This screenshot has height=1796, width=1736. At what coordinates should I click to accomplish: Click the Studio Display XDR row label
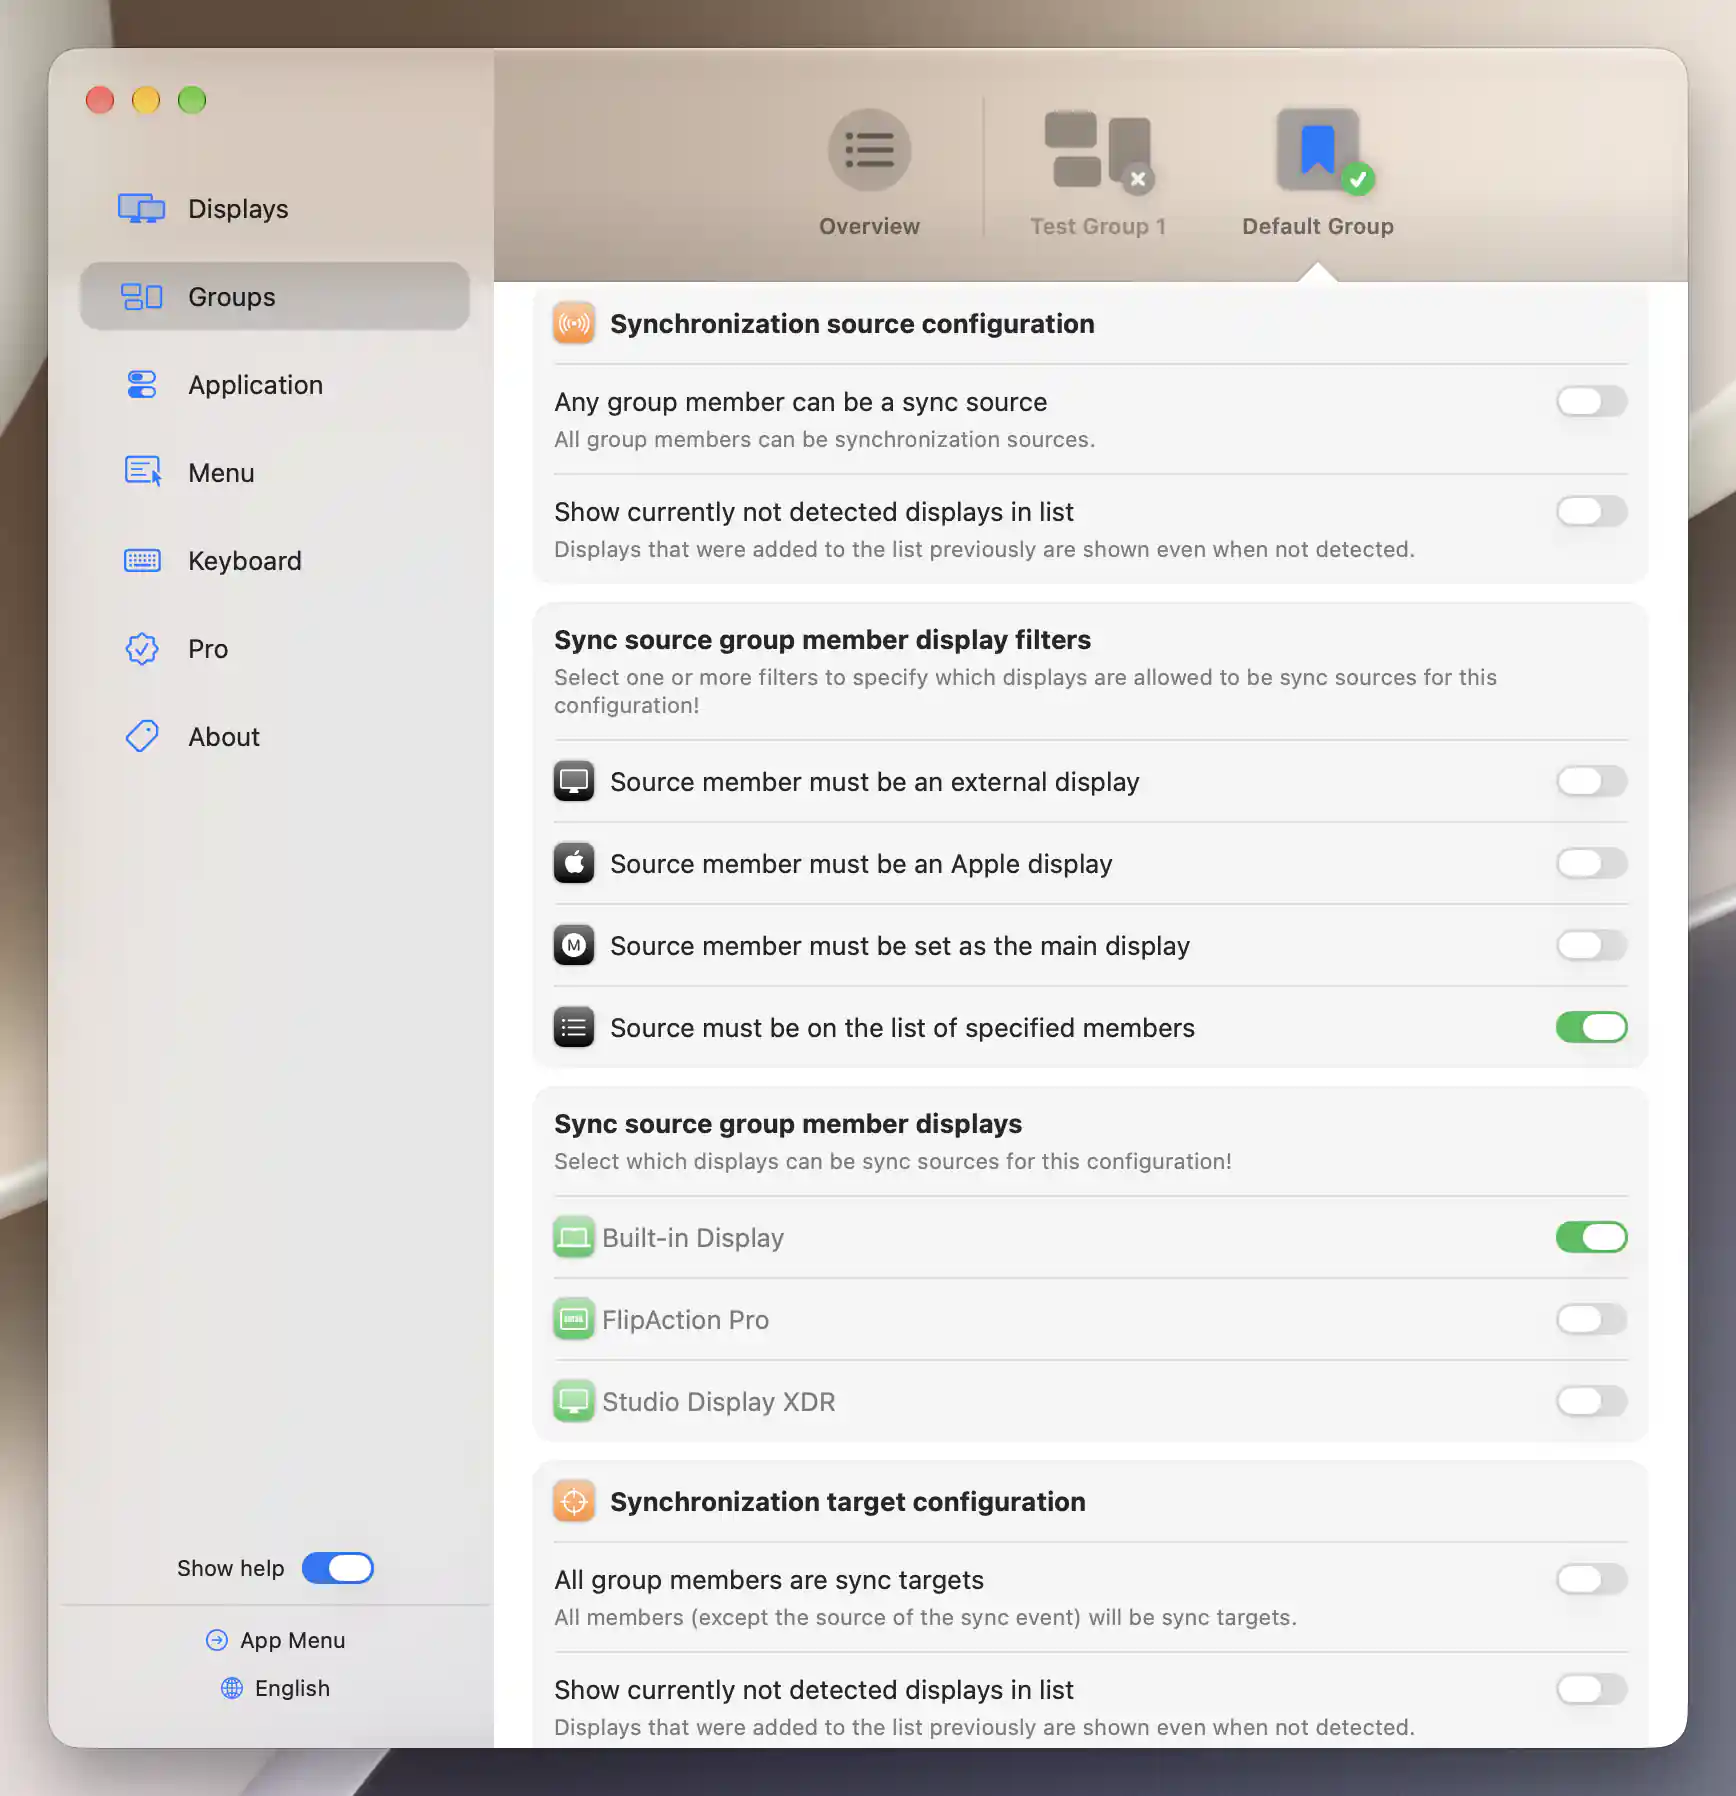718,1402
